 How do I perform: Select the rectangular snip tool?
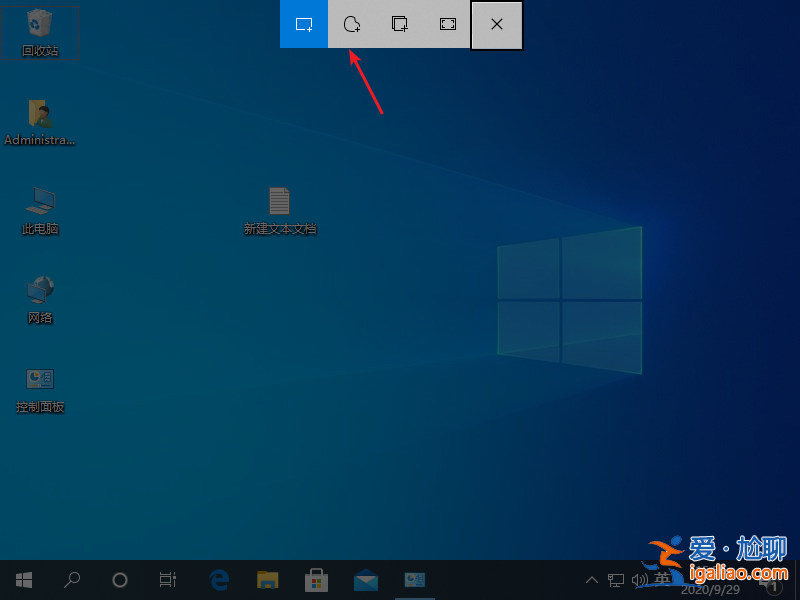(303, 25)
